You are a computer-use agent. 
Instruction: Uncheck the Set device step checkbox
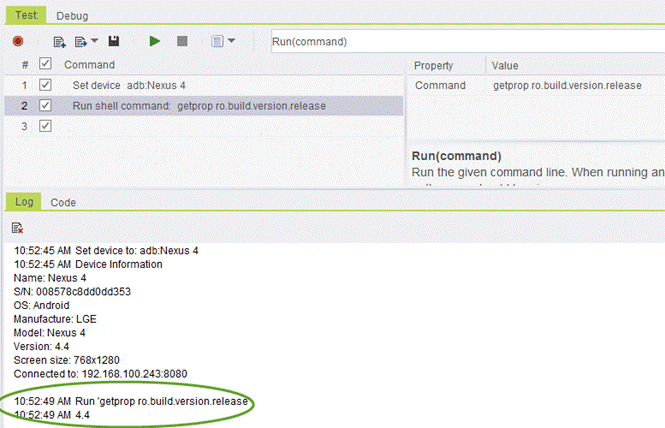[x=44, y=86]
